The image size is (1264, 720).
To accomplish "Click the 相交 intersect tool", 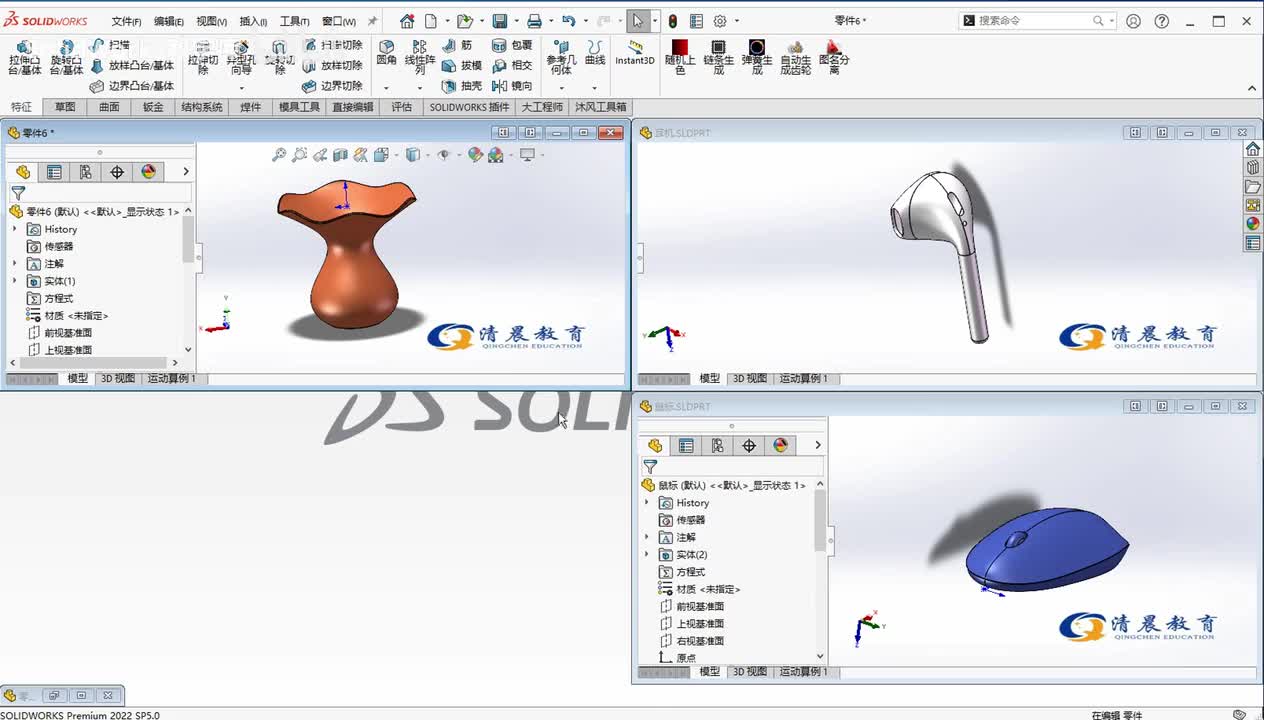I will point(512,66).
